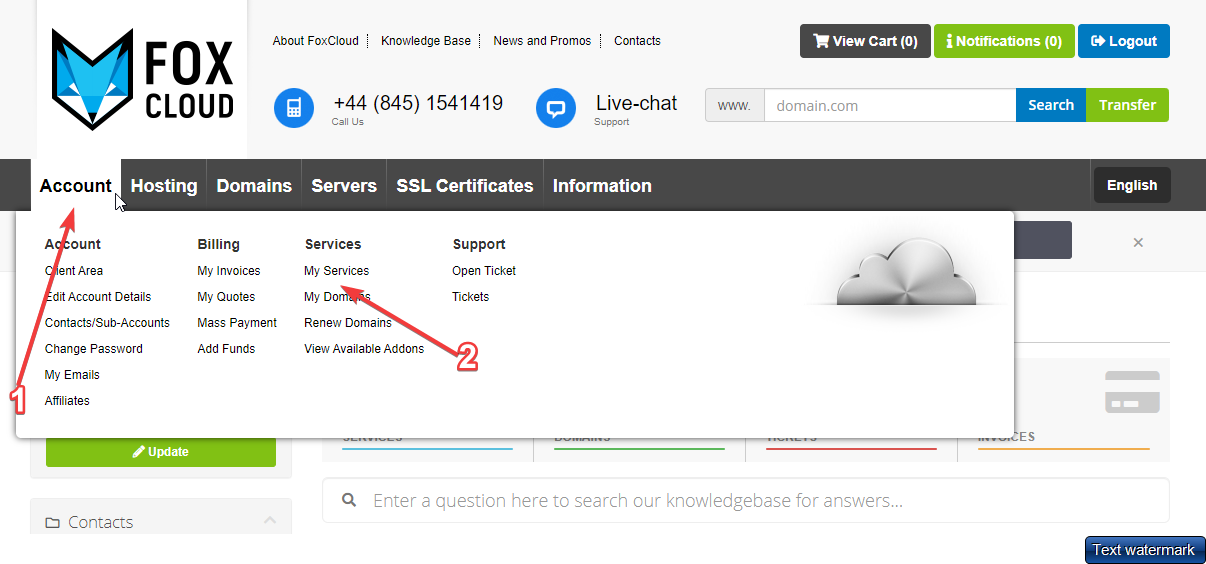This screenshot has width=1206, height=564.
Task: Select My Services in the dropdown
Action: pos(336,271)
